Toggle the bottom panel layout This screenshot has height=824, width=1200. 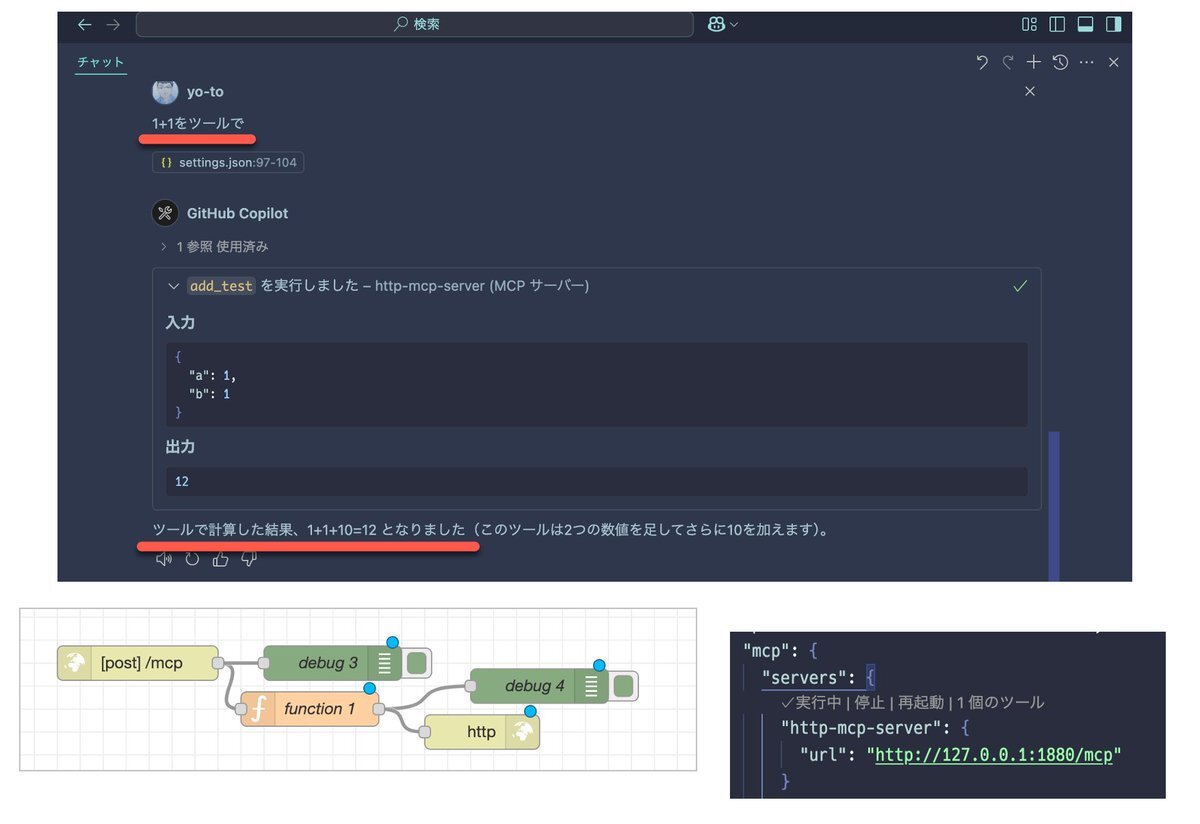point(1085,24)
